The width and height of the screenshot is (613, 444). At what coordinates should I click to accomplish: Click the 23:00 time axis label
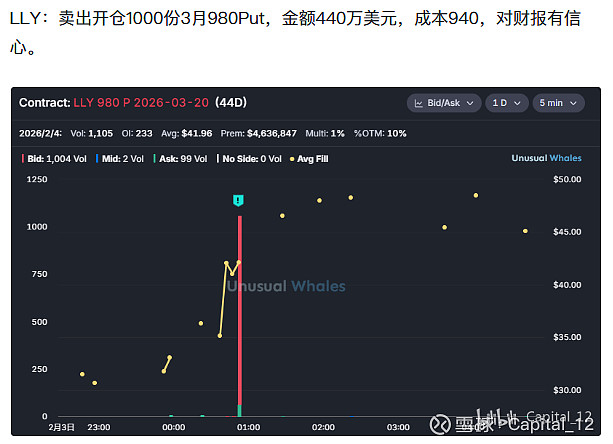(99, 427)
